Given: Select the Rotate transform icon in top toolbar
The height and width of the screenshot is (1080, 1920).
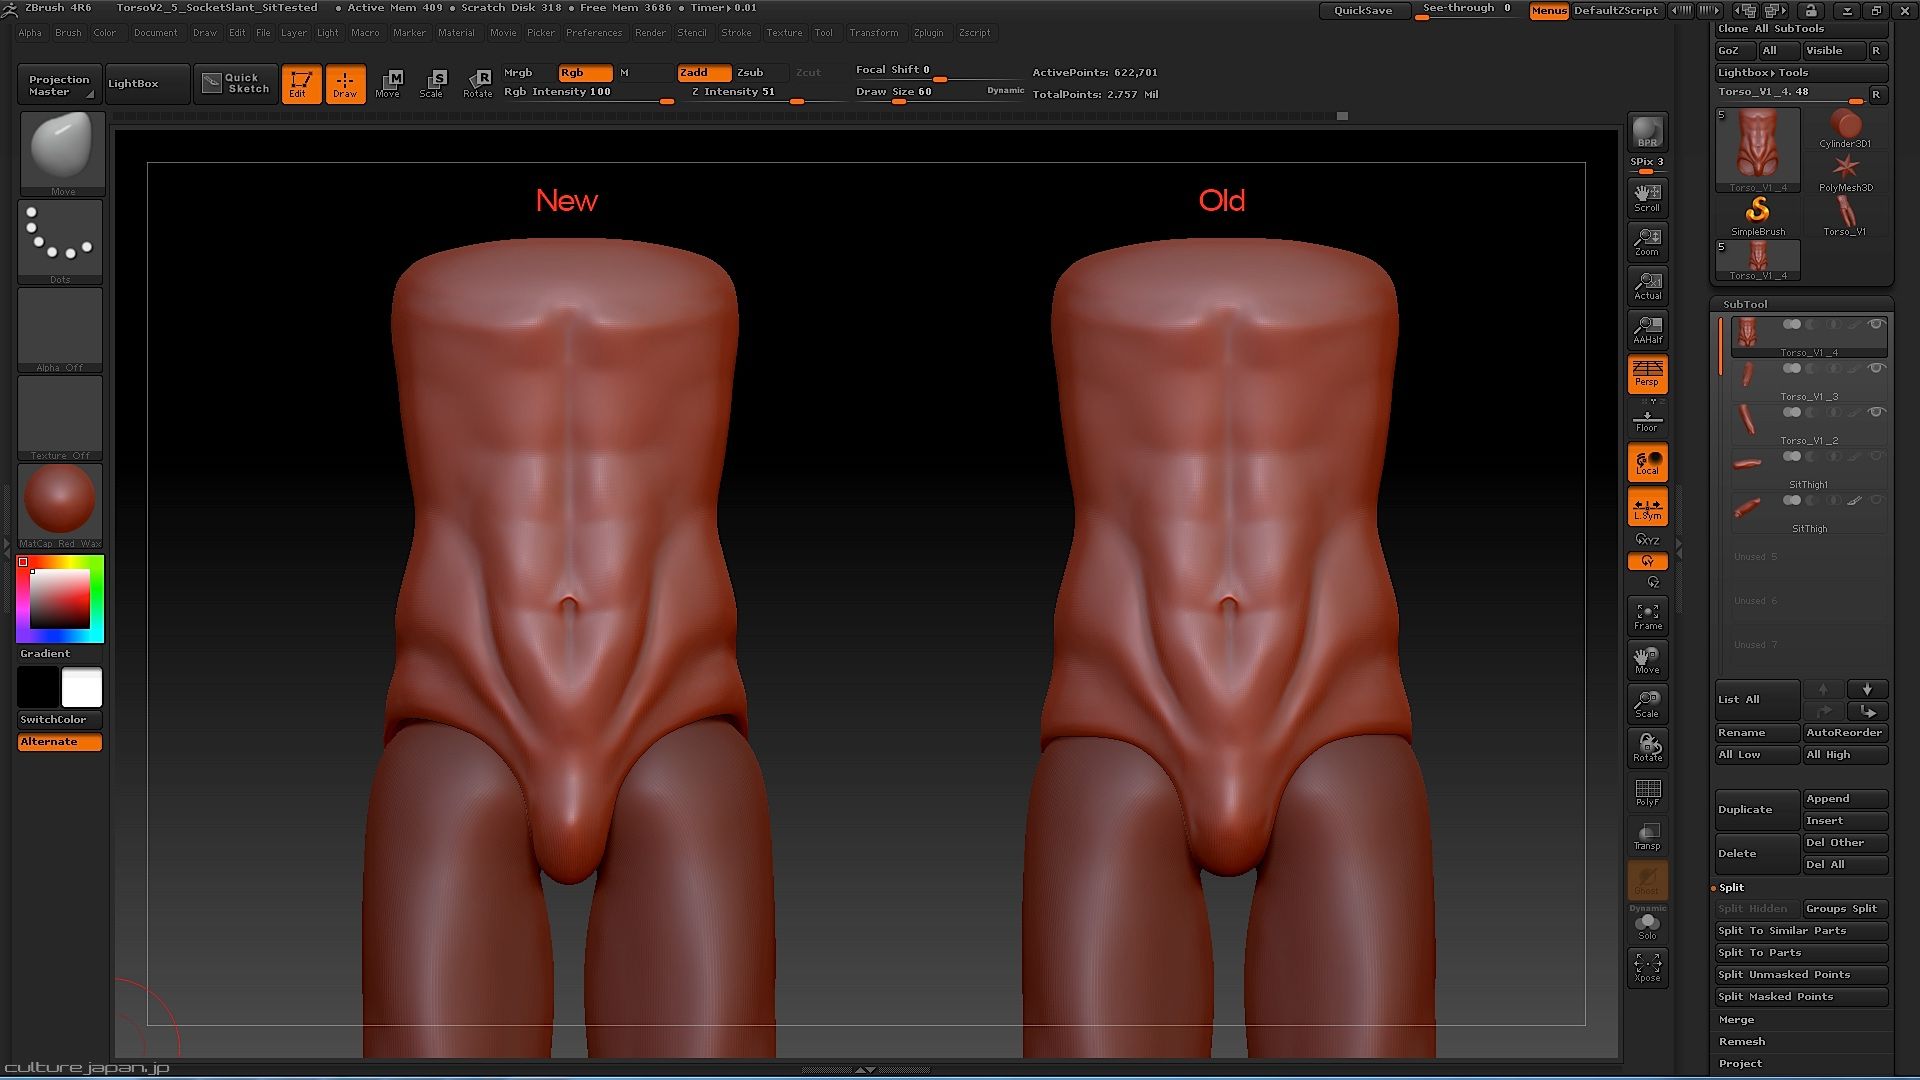Looking at the screenshot, I should [x=477, y=83].
